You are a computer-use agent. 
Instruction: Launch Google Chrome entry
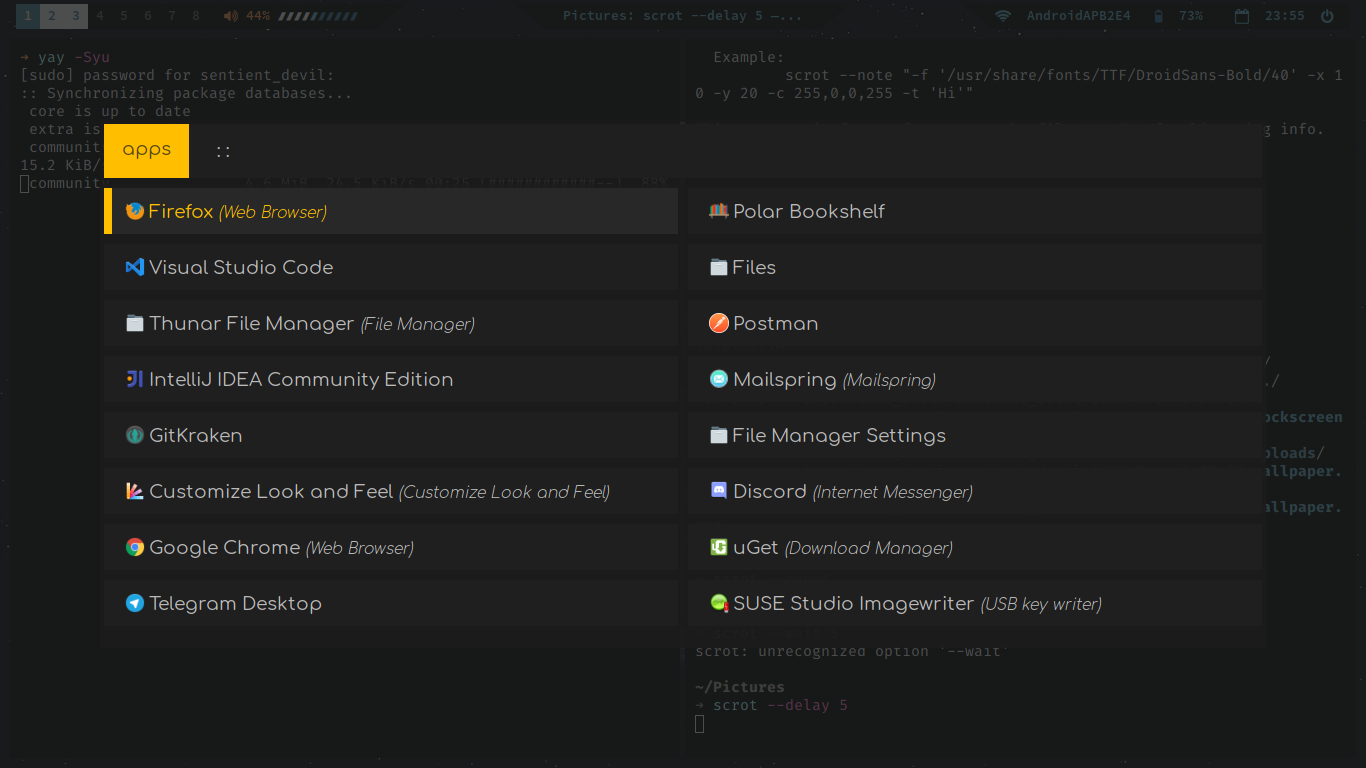(x=391, y=547)
